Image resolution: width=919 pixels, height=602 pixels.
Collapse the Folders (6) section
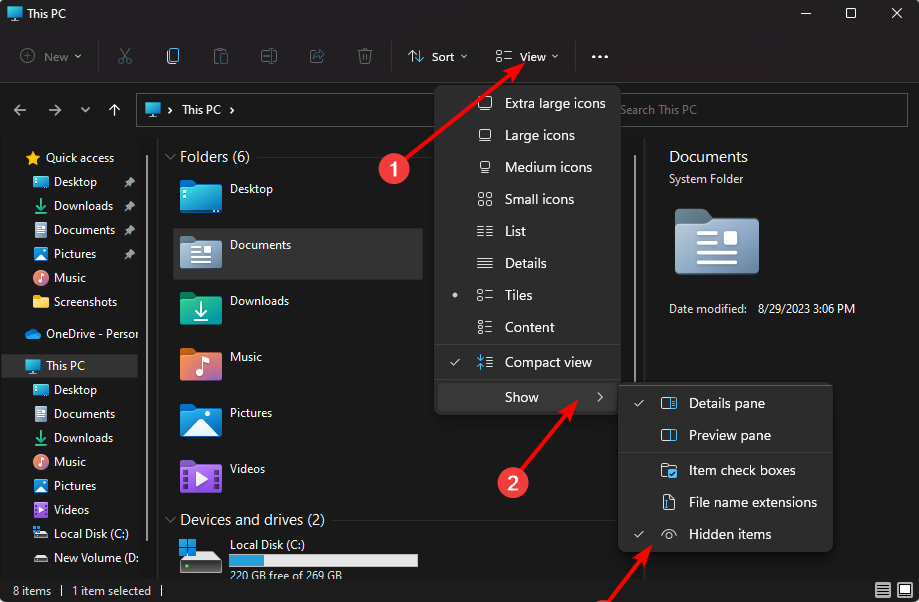pos(170,156)
